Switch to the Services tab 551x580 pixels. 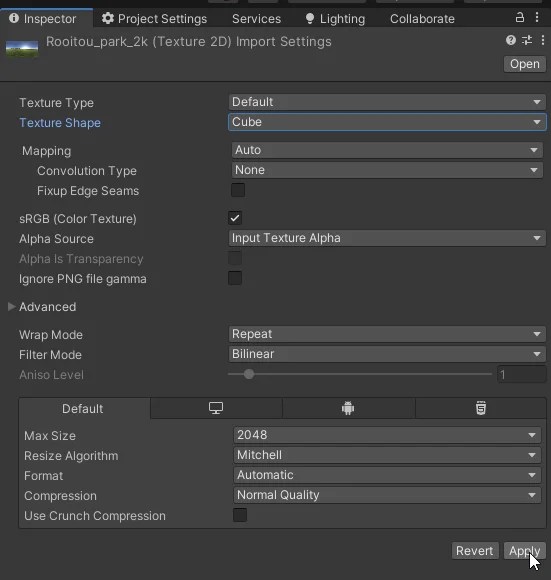pyautogui.click(x=256, y=18)
